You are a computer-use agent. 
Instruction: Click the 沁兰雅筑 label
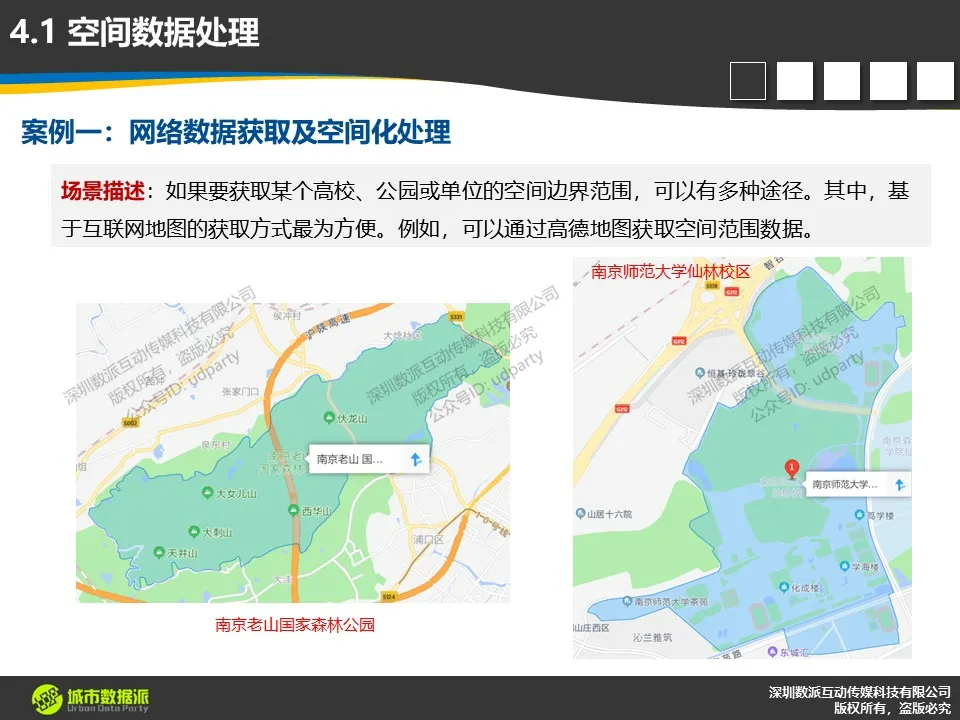(652, 637)
